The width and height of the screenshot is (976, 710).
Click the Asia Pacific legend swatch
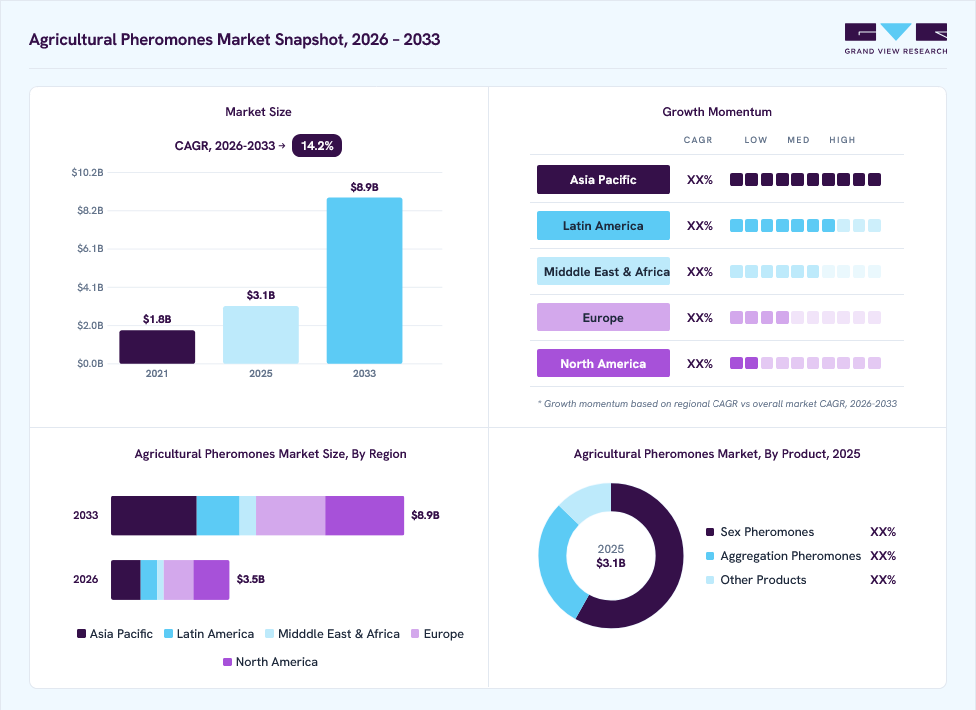(81, 633)
